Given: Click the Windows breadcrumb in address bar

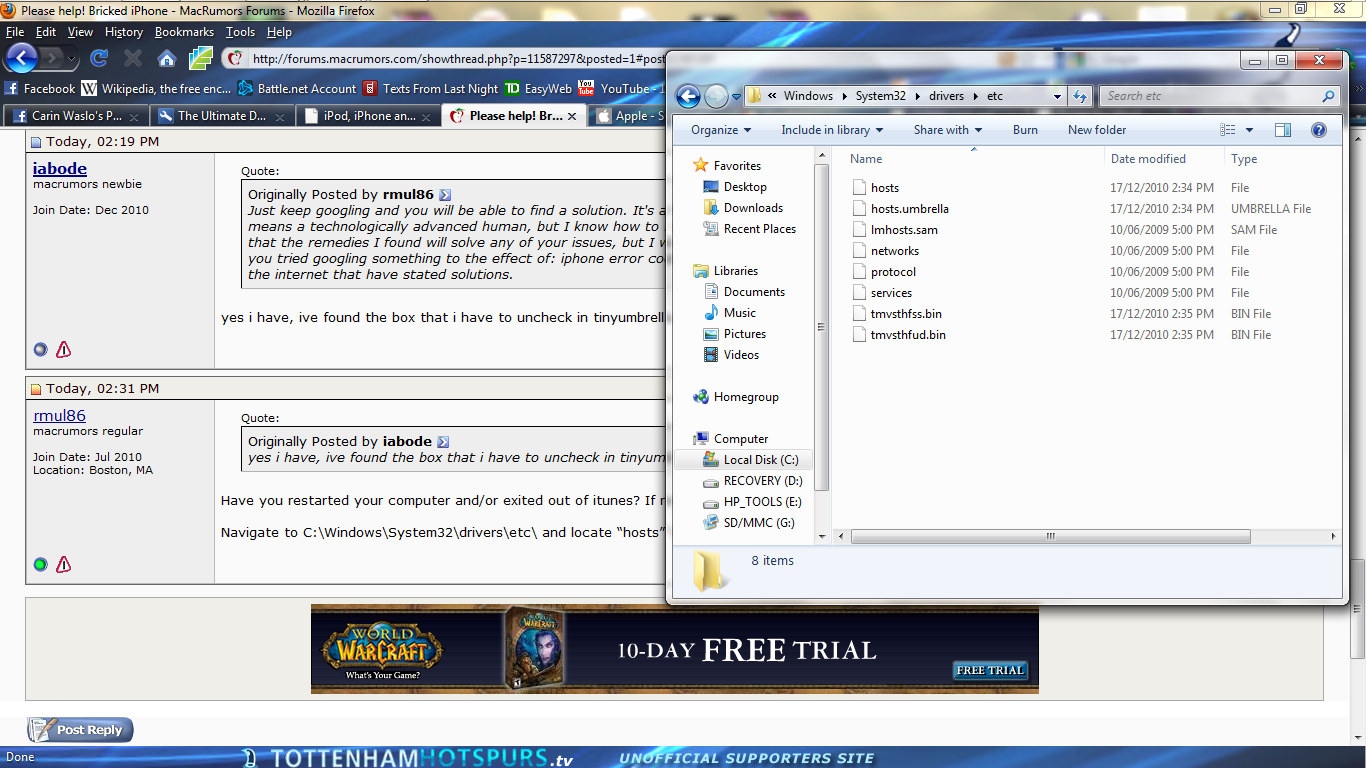Looking at the screenshot, I should (808, 97).
